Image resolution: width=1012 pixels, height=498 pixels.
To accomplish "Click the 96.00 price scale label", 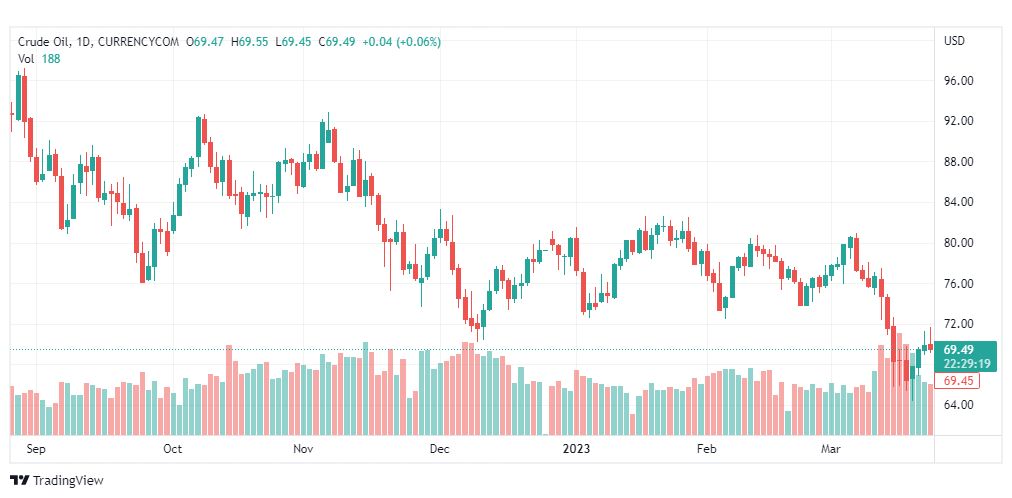I will click(x=959, y=80).
